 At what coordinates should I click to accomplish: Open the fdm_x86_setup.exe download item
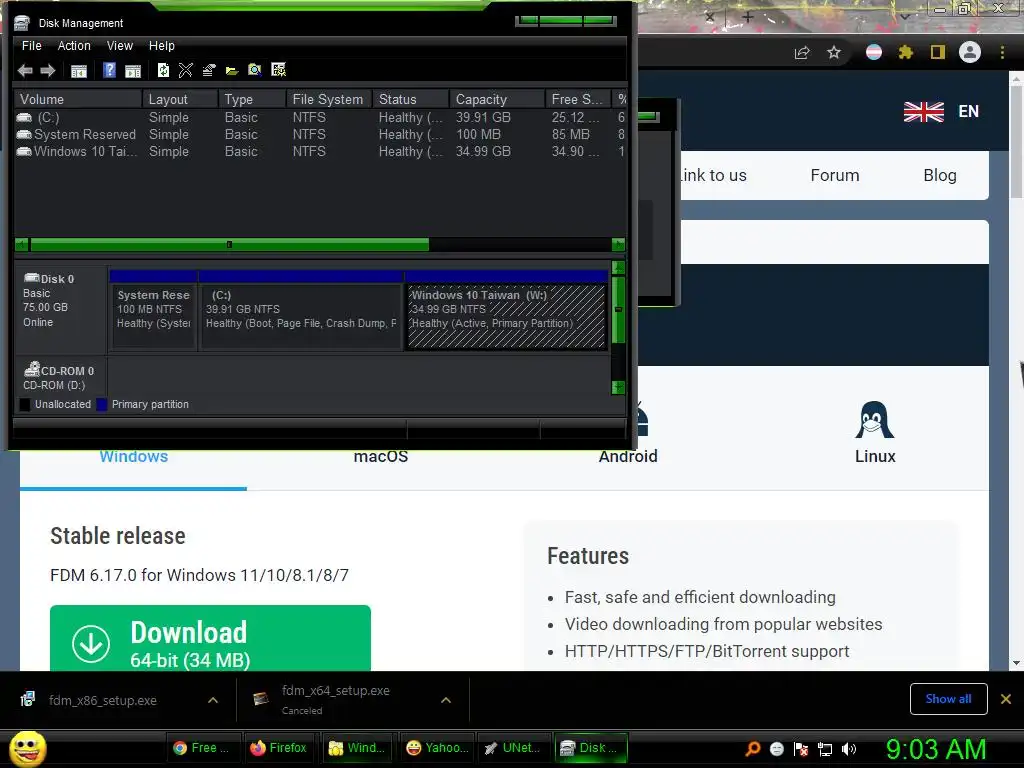tap(103, 700)
